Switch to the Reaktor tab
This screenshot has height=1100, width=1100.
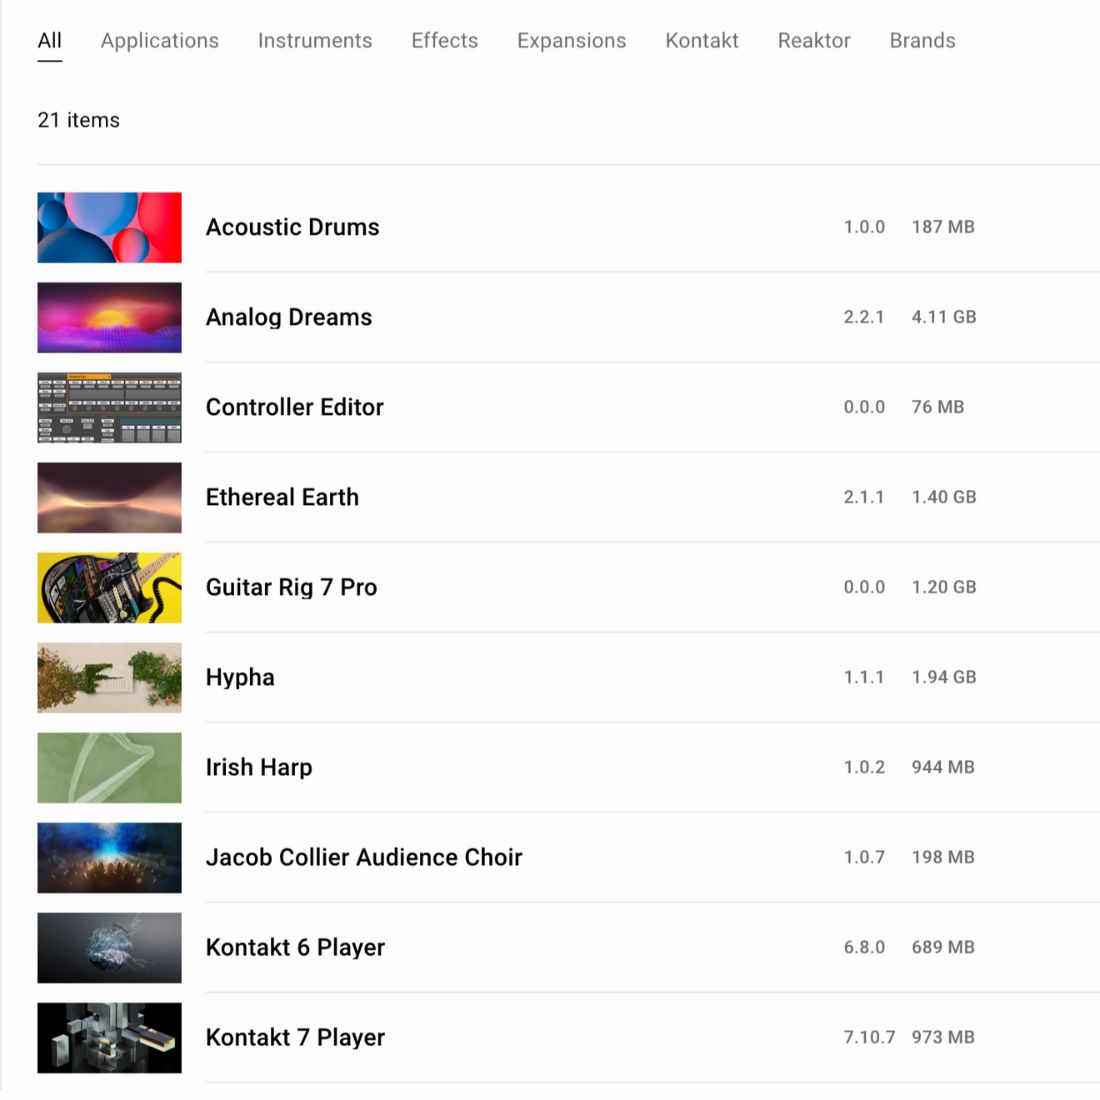tap(814, 41)
